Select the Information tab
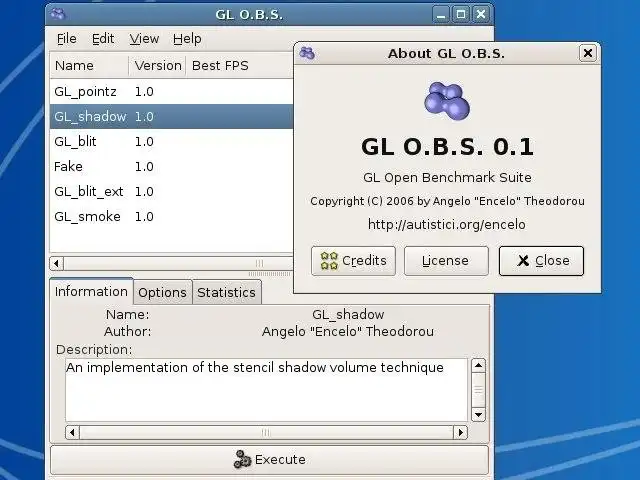This screenshot has width=640, height=480. (91, 291)
